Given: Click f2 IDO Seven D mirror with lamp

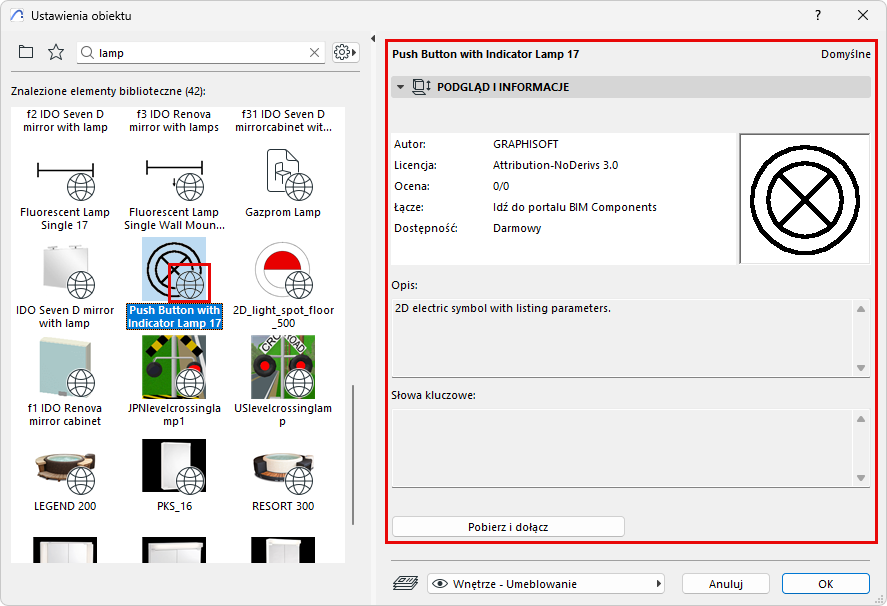Looking at the screenshot, I should [65, 121].
